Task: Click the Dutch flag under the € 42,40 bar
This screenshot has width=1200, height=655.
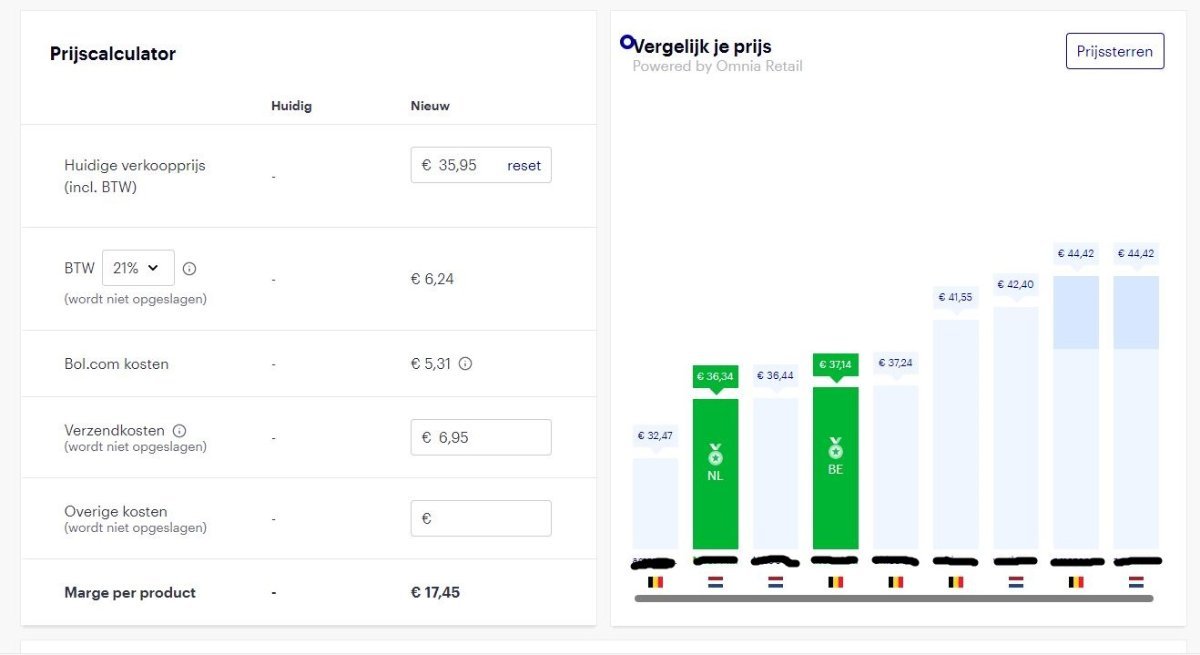Action: click(x=1016, y=581)
